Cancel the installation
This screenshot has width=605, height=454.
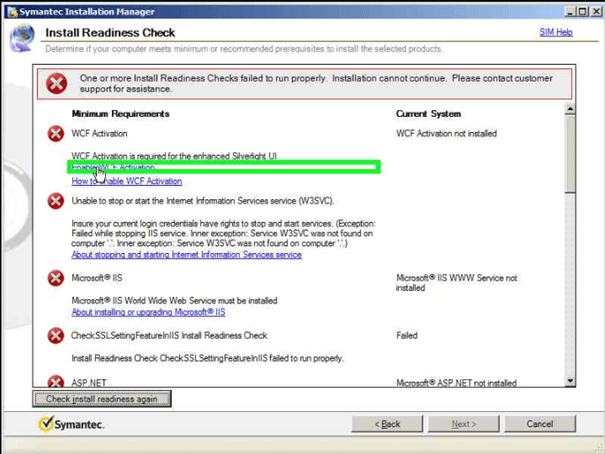tap(540, 424)
